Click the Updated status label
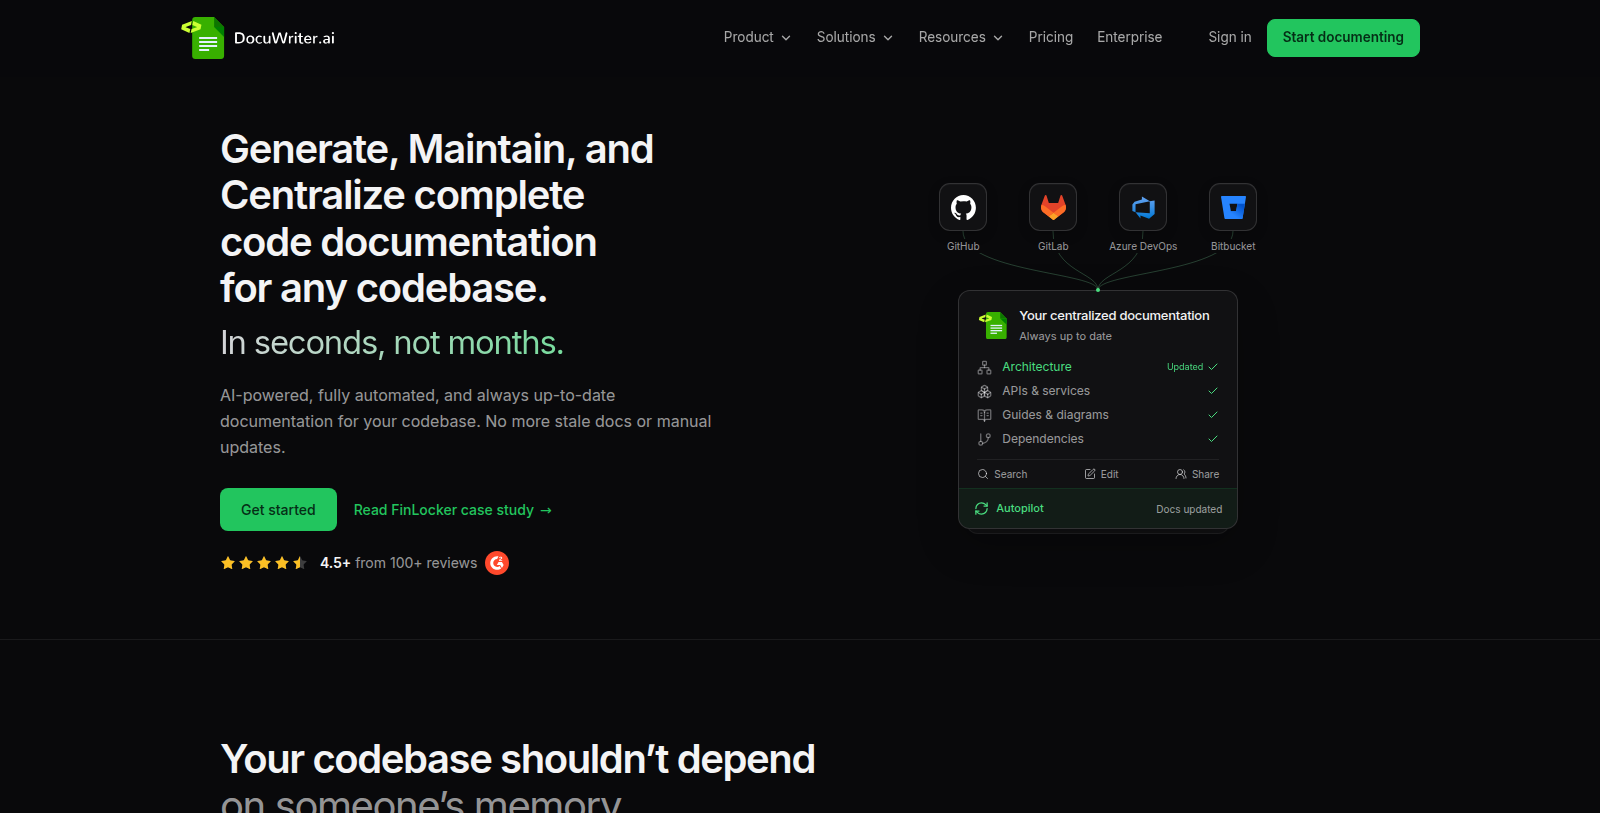The image size is (1600, 813). (1185, 367)
